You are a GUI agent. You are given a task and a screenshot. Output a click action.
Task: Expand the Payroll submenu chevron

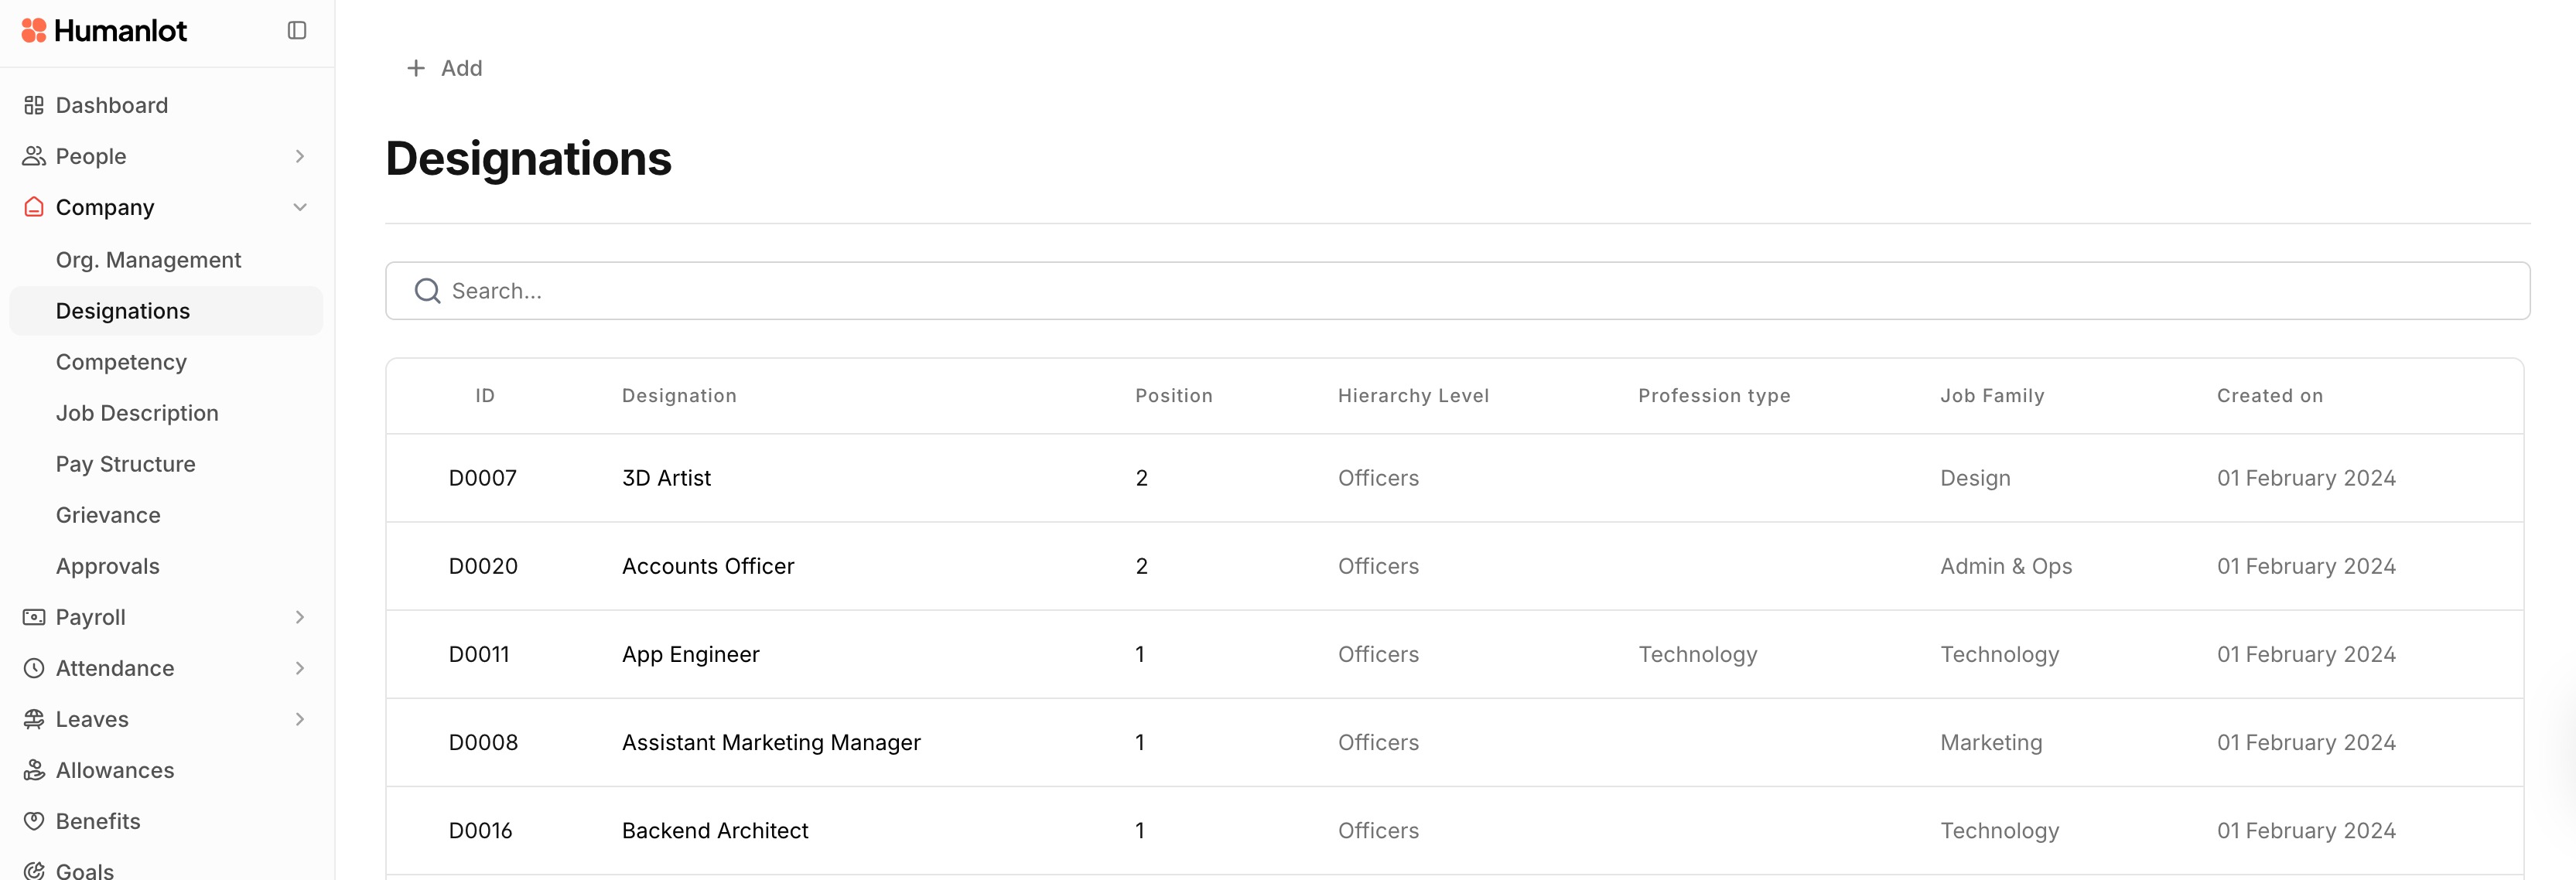coord(300,617)
